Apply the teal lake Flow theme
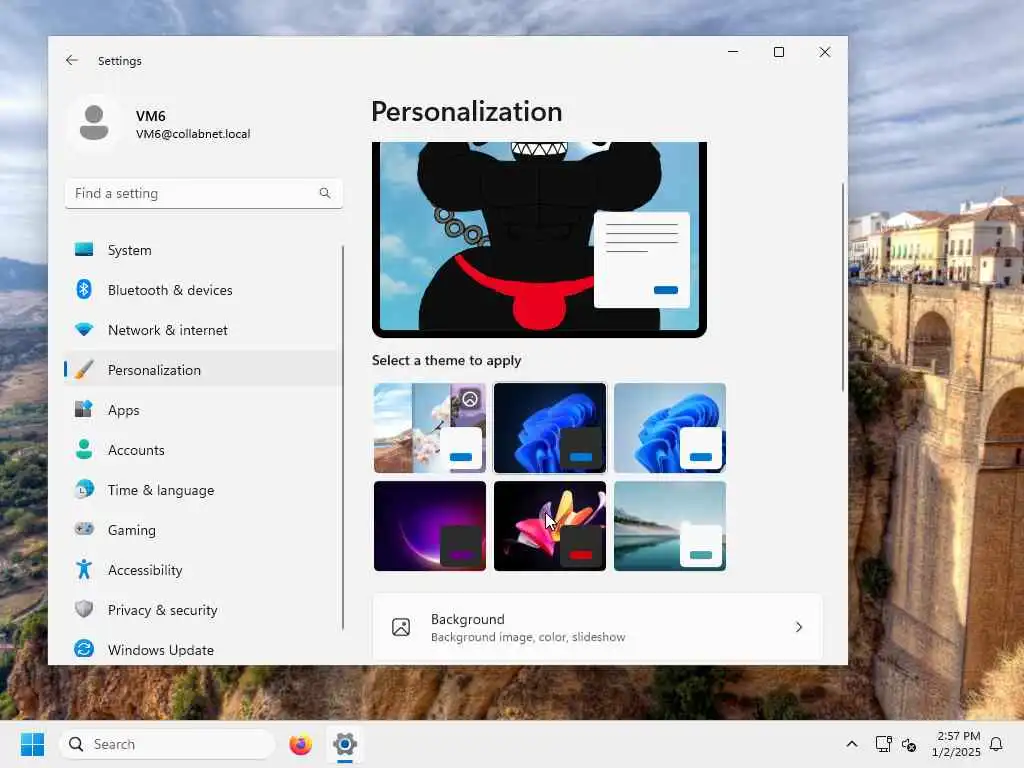1024x768 pixels. click(670, 526)
